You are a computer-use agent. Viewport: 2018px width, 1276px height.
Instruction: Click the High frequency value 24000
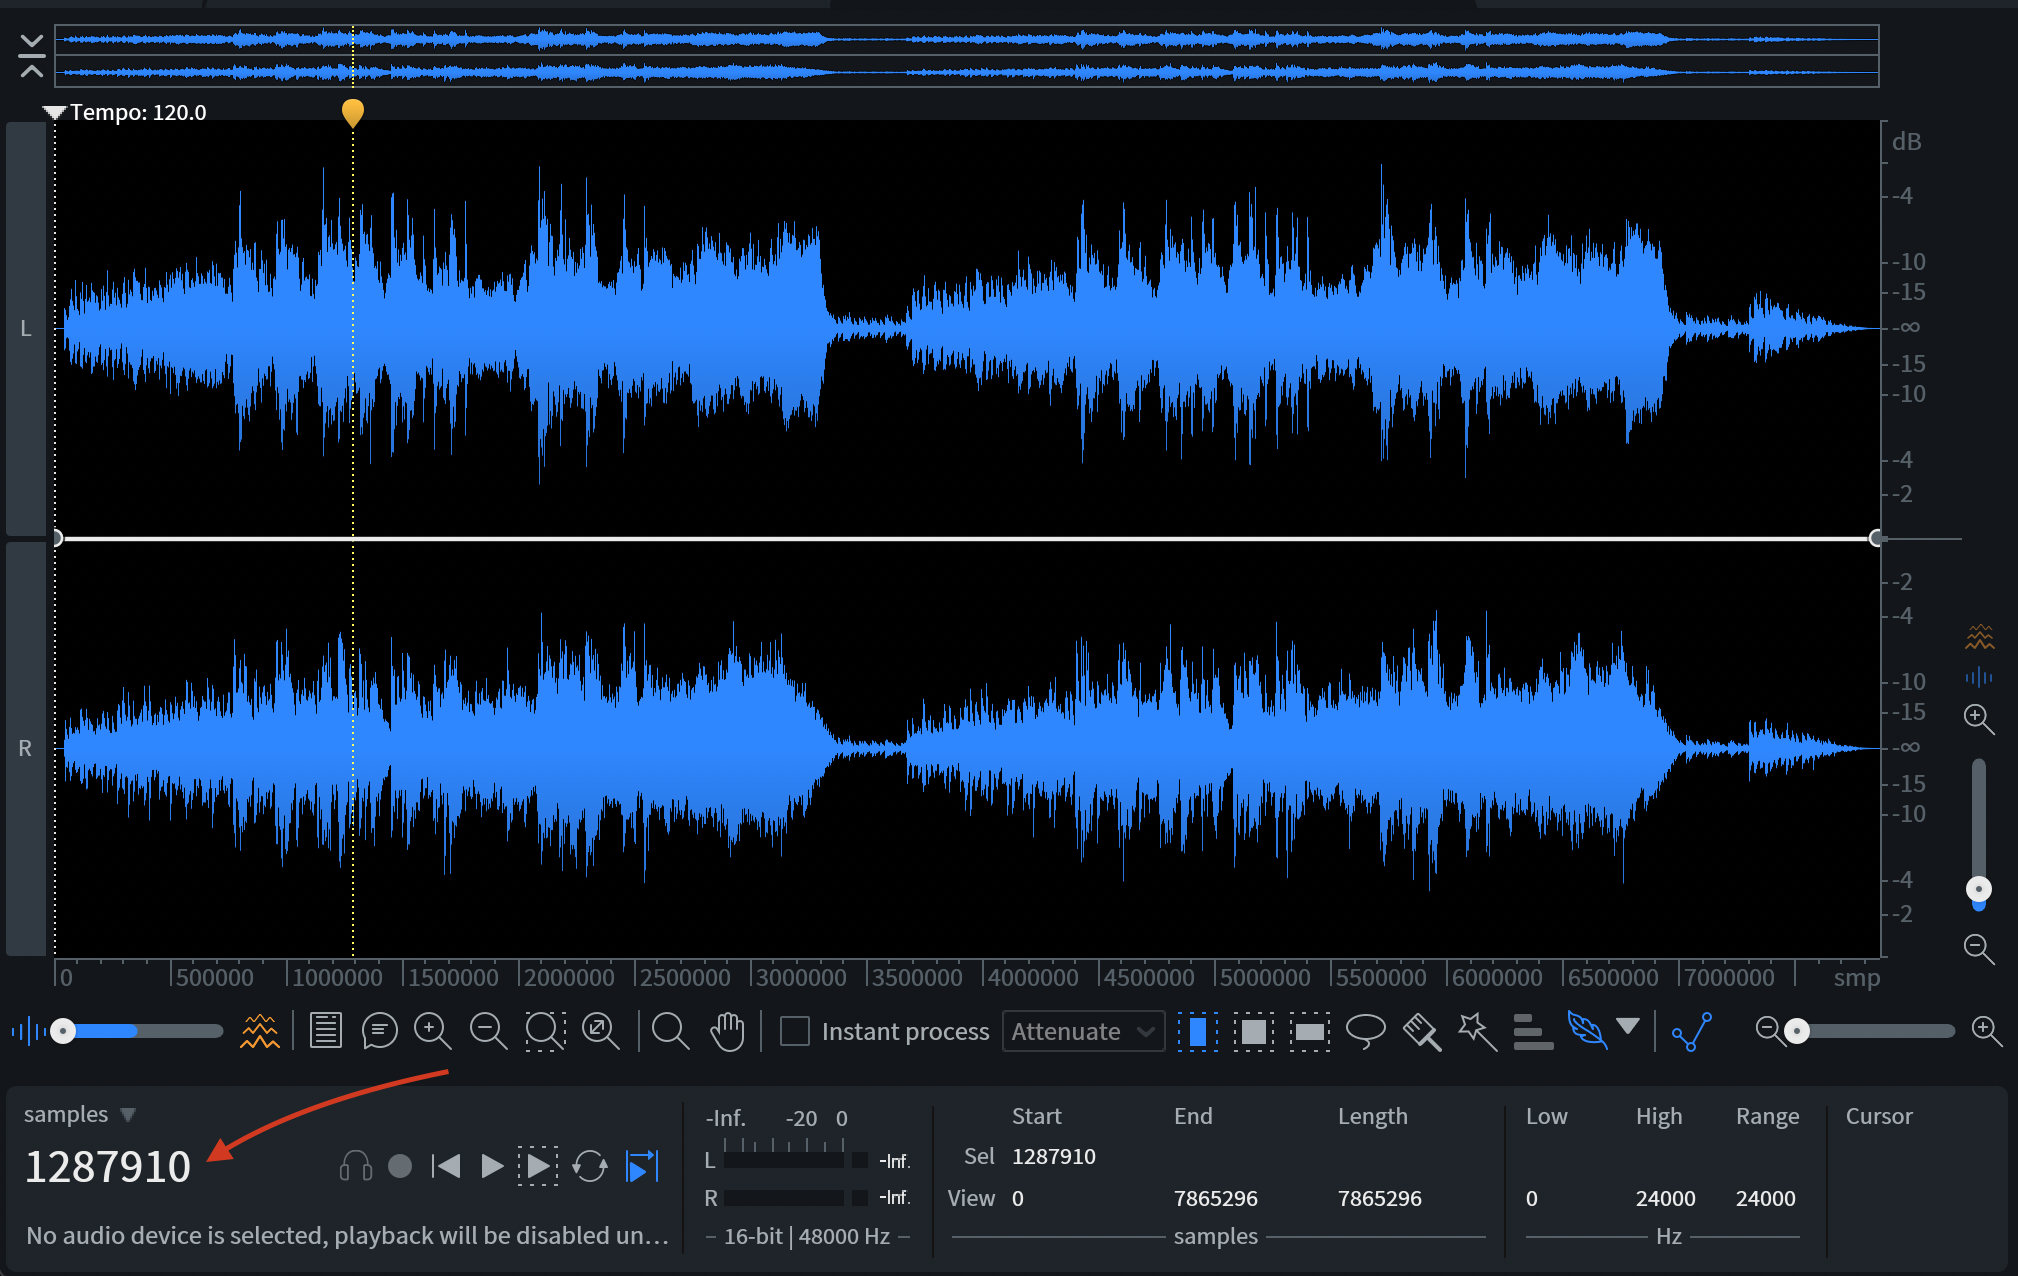point(1666,1198)
